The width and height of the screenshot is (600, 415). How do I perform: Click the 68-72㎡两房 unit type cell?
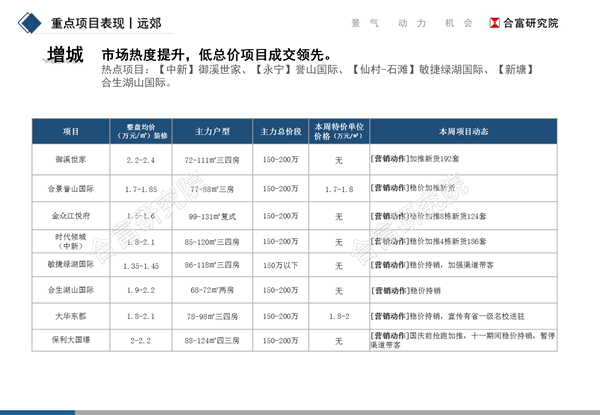212,290
